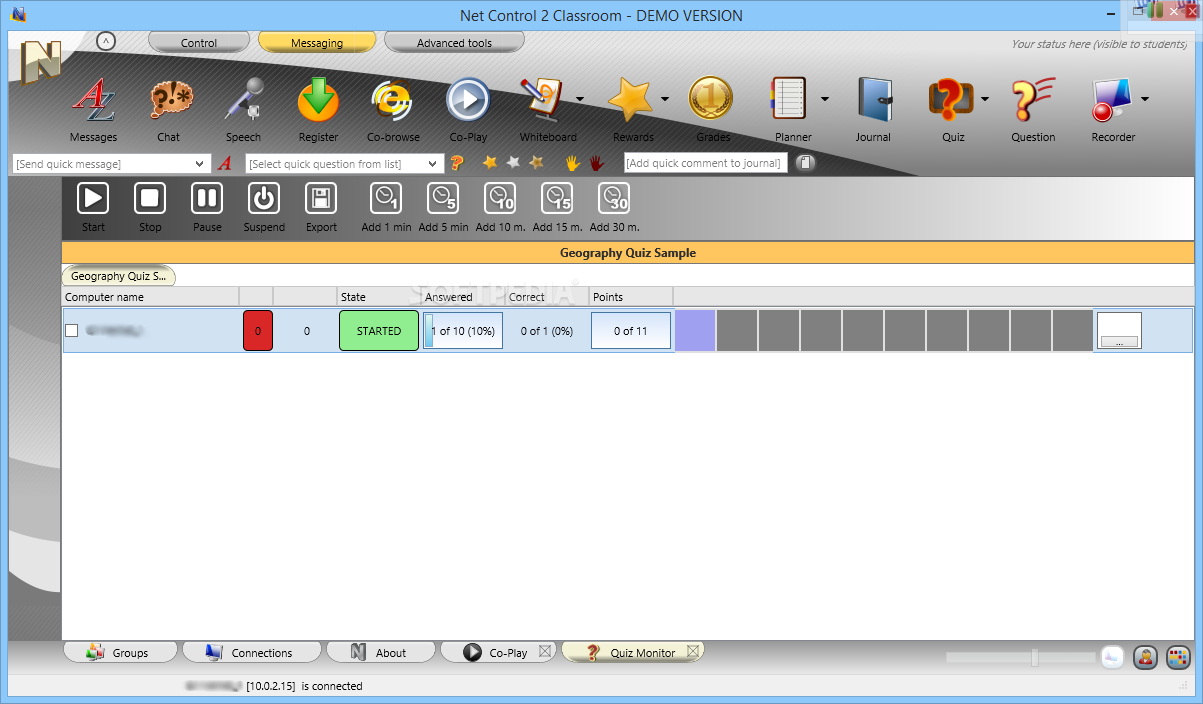This screenshot has height=704, width=1203.
Task: Click the orange question mark quick question icon
Action: tap(457, 163)
